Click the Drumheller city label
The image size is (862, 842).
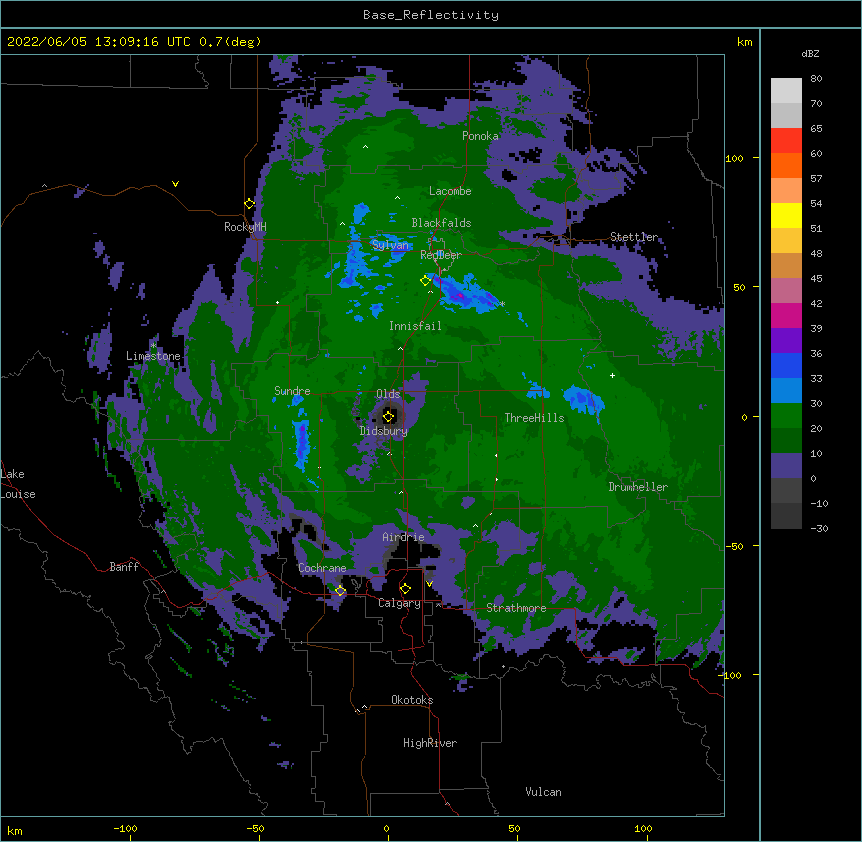click(638, 487)
